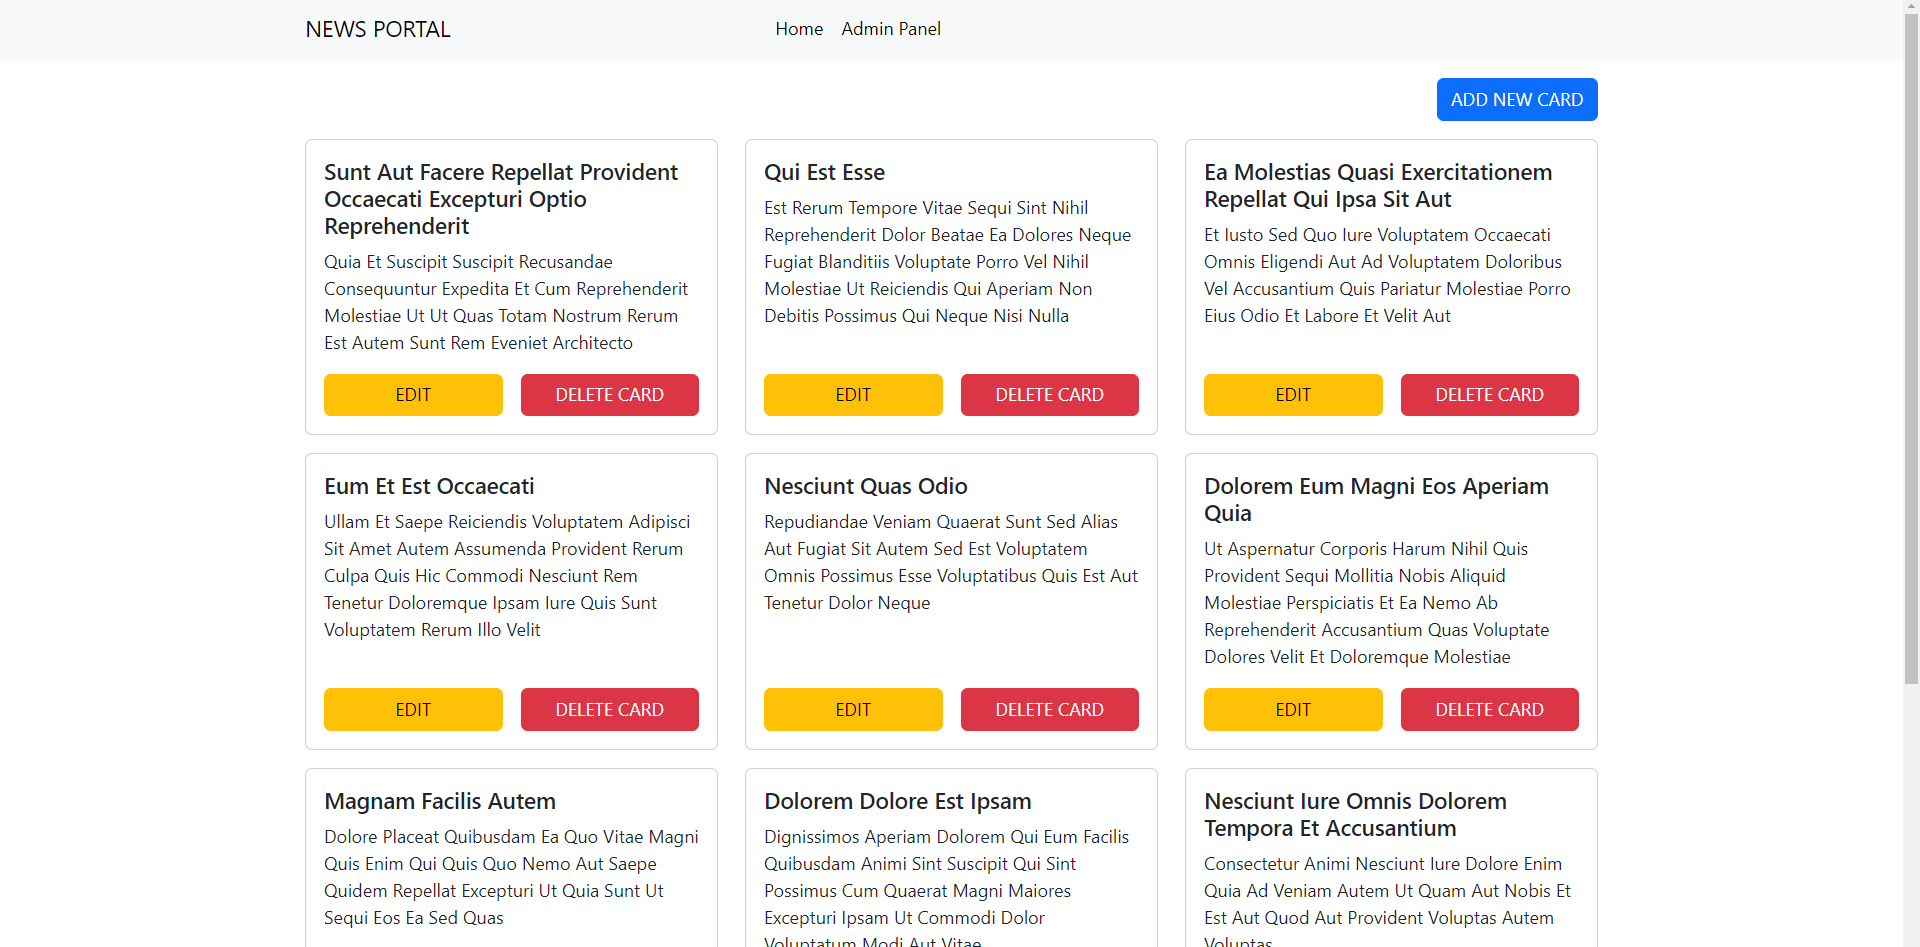Delete the 'Nesciunt Quas Odio' card
The image size is (1920, 947).
pos(1049,710)
